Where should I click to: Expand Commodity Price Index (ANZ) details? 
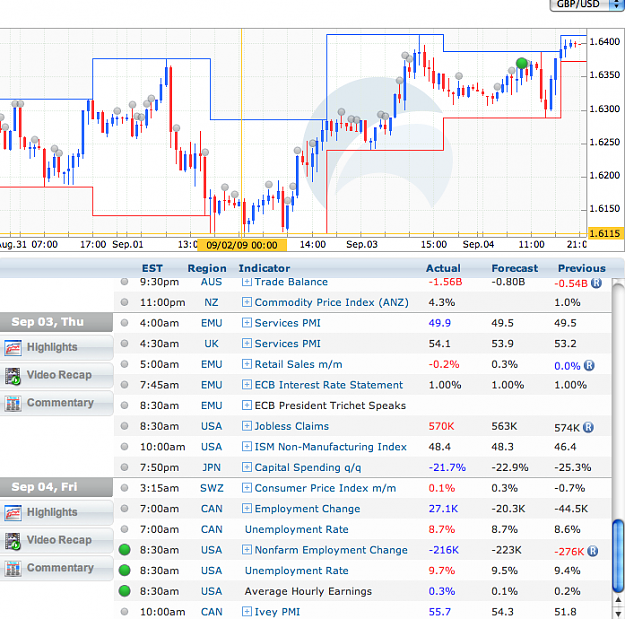coord(247,302)
